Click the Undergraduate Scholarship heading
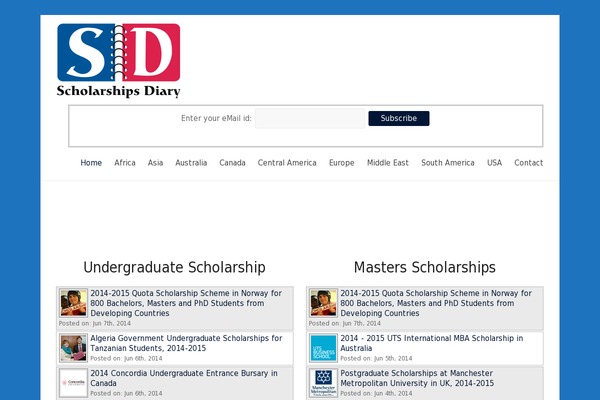Screen dimensions: 600x400 tap(174, 268)
